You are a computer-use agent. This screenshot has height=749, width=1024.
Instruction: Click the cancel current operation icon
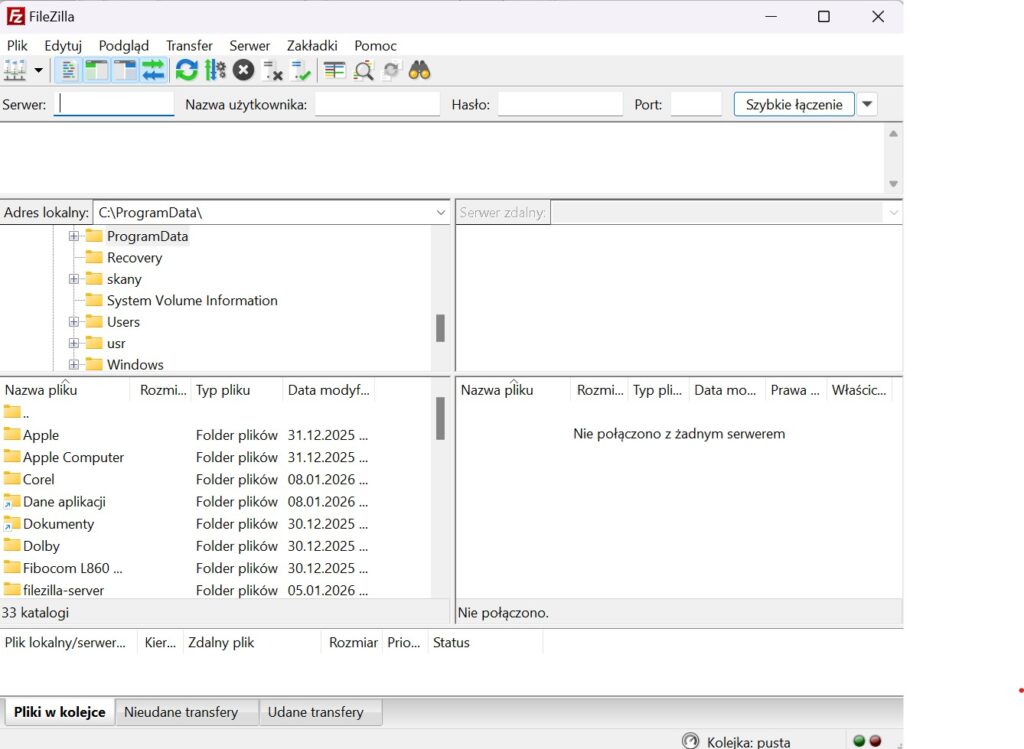tap(243, 71)
